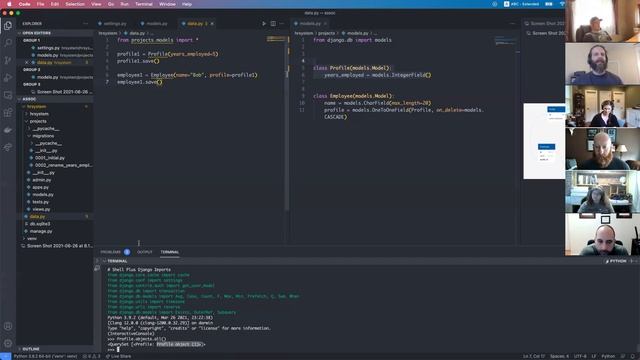Image resolution: width=640 pixels, height=360 pixels.
Task: Close the data.py tab
Action: pos(212,24)
